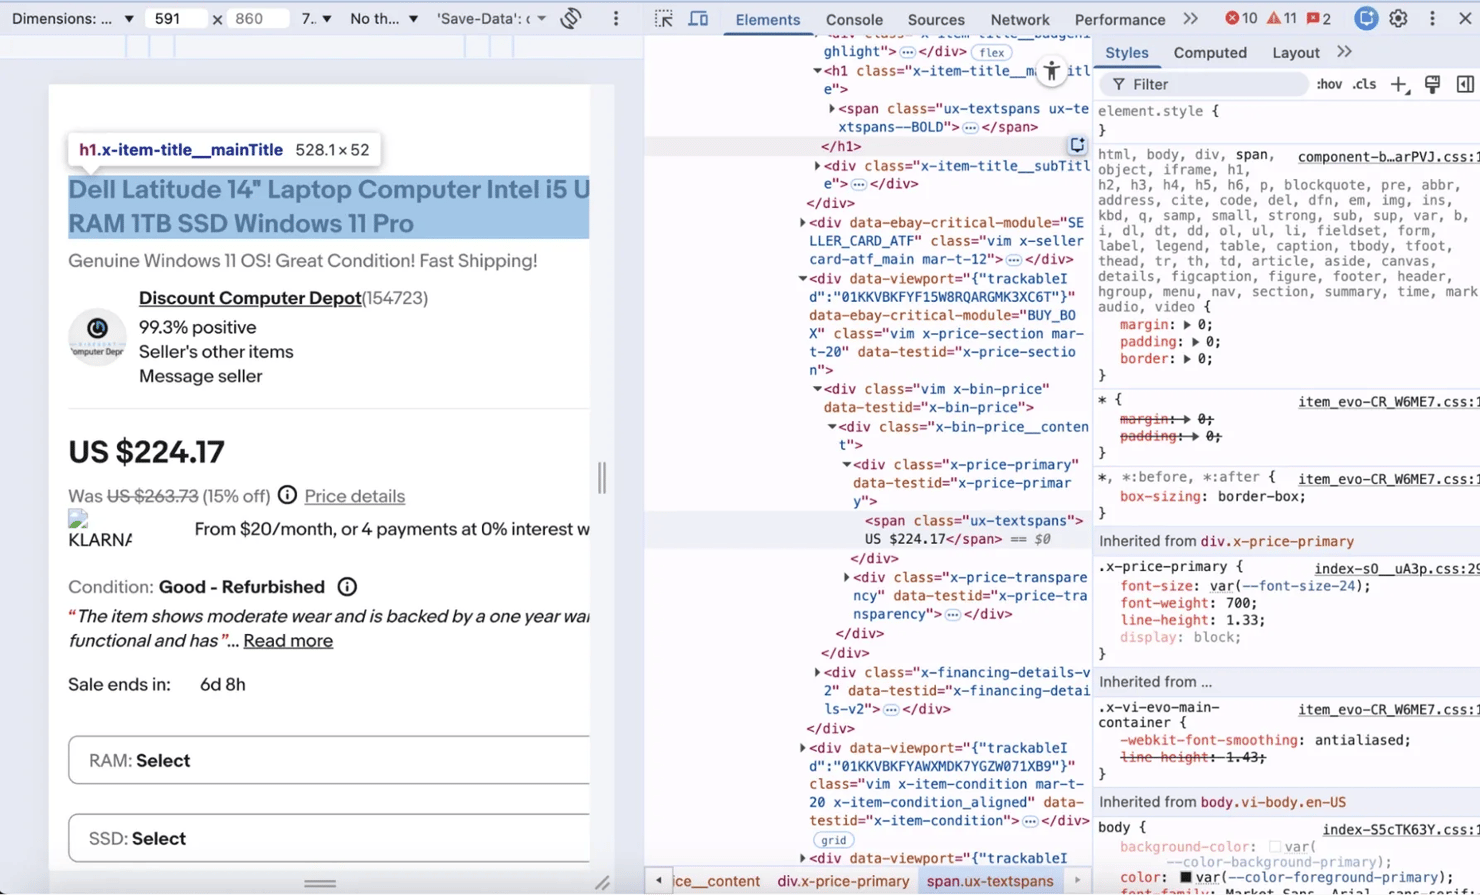Click the Read more link
The height and width of the screenshot is (895, 1480).
click(288, 641)
